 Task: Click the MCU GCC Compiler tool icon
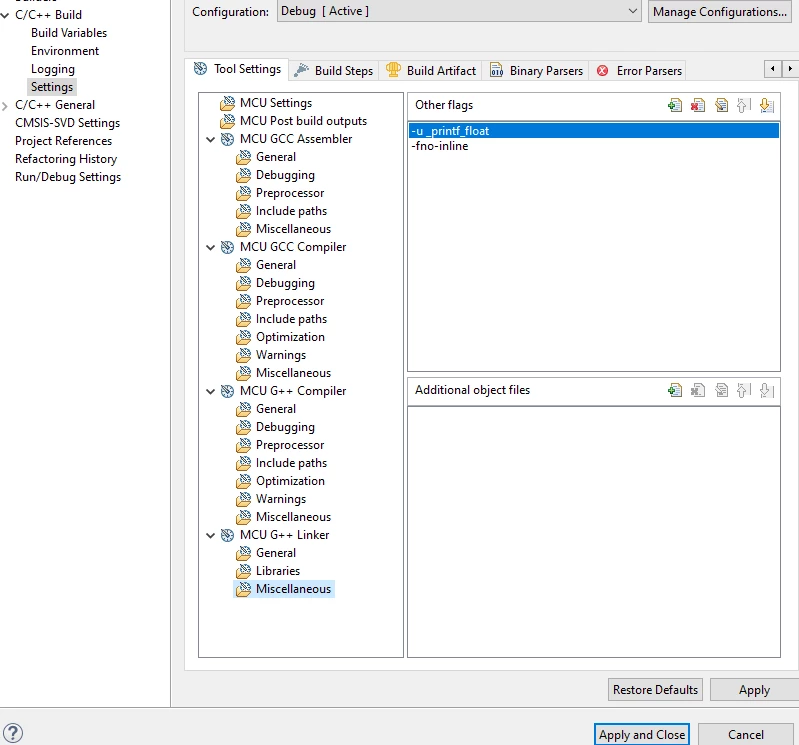[227, 247]
